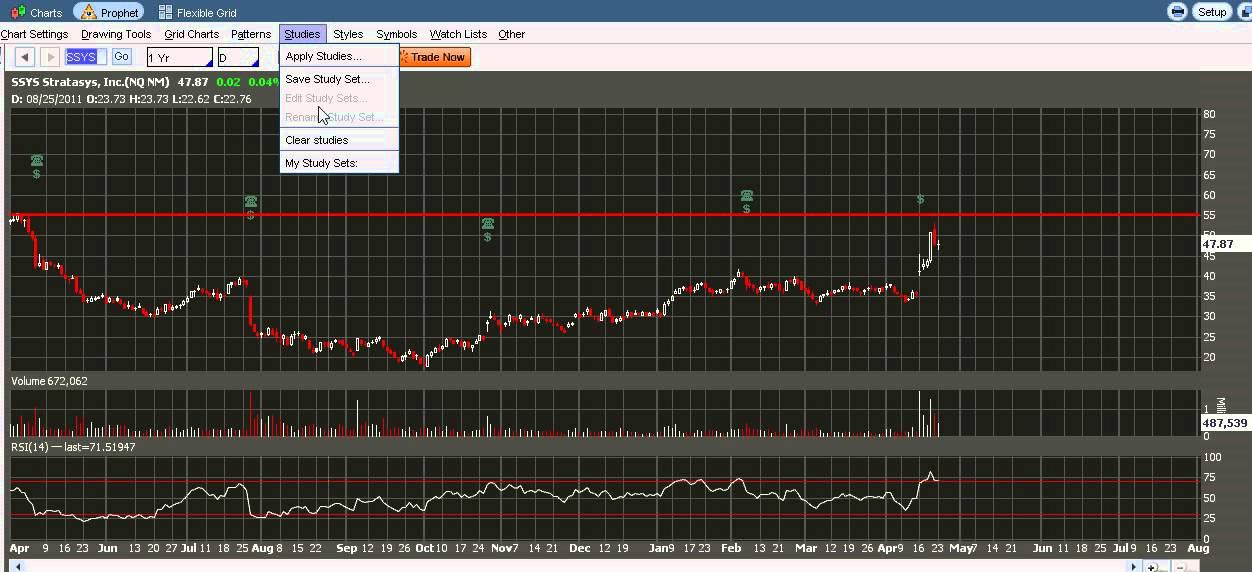
Task: Click the February dollar icon
Action: pos(747,209)
